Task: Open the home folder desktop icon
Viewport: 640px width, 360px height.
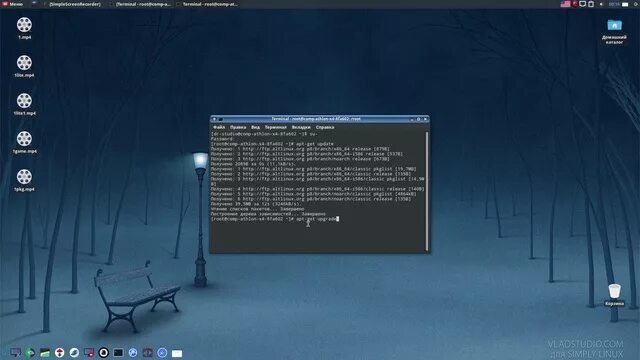Action: point(614,31)
